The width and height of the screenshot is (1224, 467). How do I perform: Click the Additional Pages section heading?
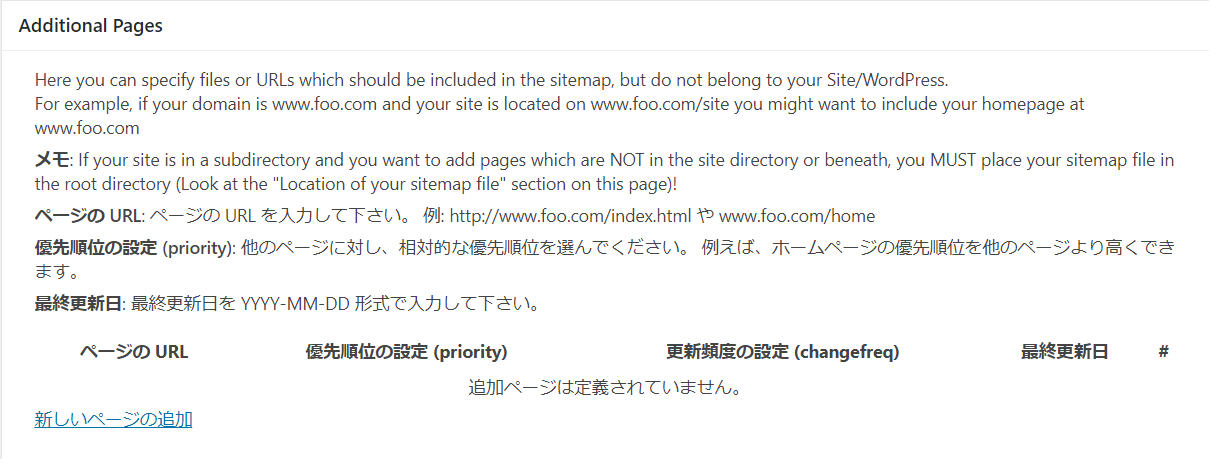point(91,26)
